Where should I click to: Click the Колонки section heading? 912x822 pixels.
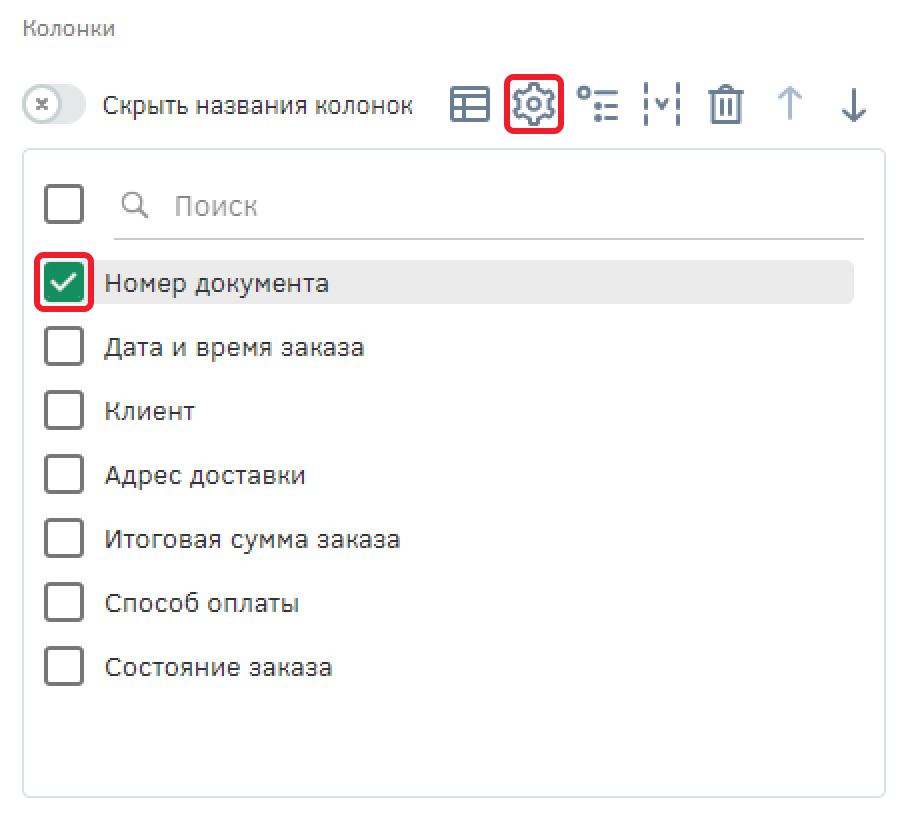click(69, 29)
